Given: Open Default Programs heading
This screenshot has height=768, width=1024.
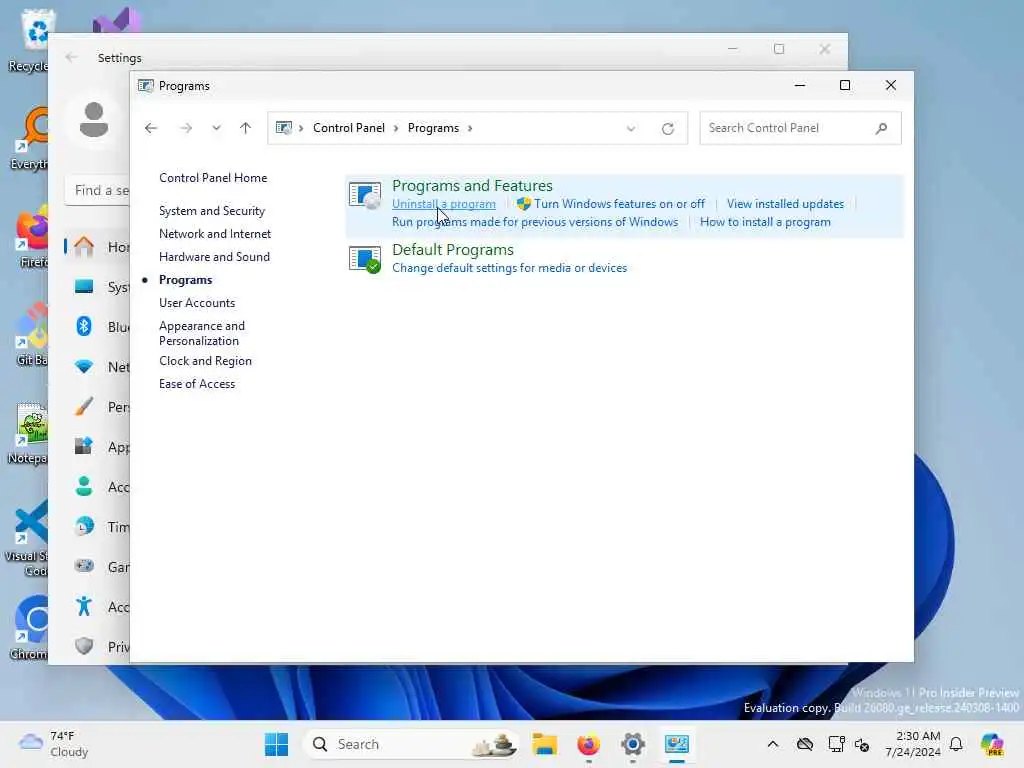Looking at the screenshot, I should [453, 249].
